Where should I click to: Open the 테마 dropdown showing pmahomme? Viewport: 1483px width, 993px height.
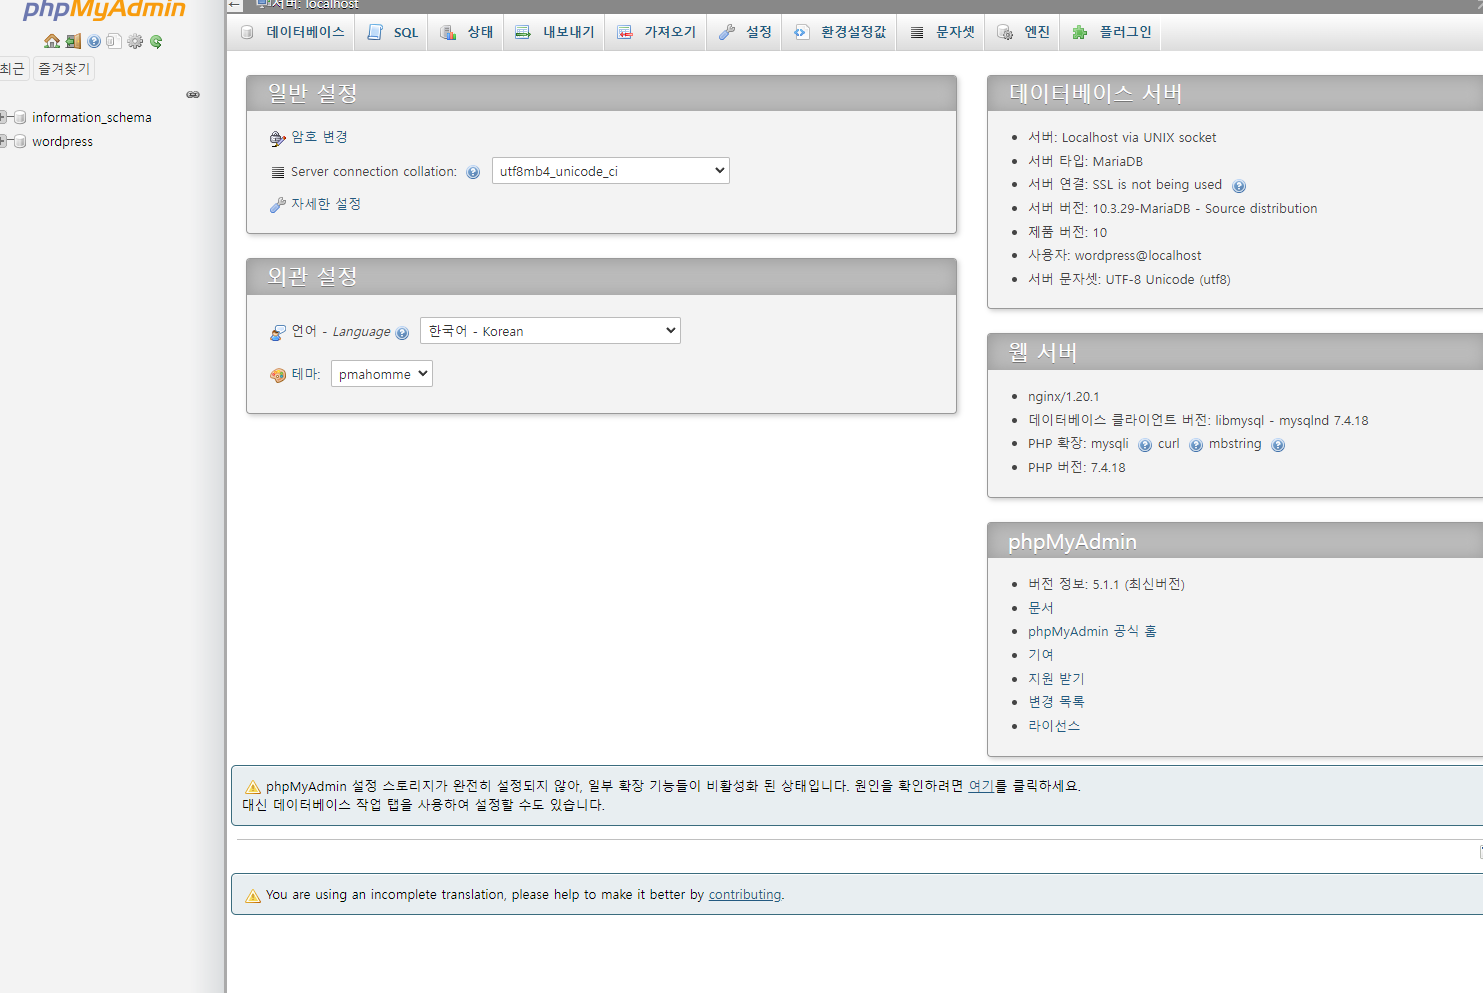coord(382,374)
